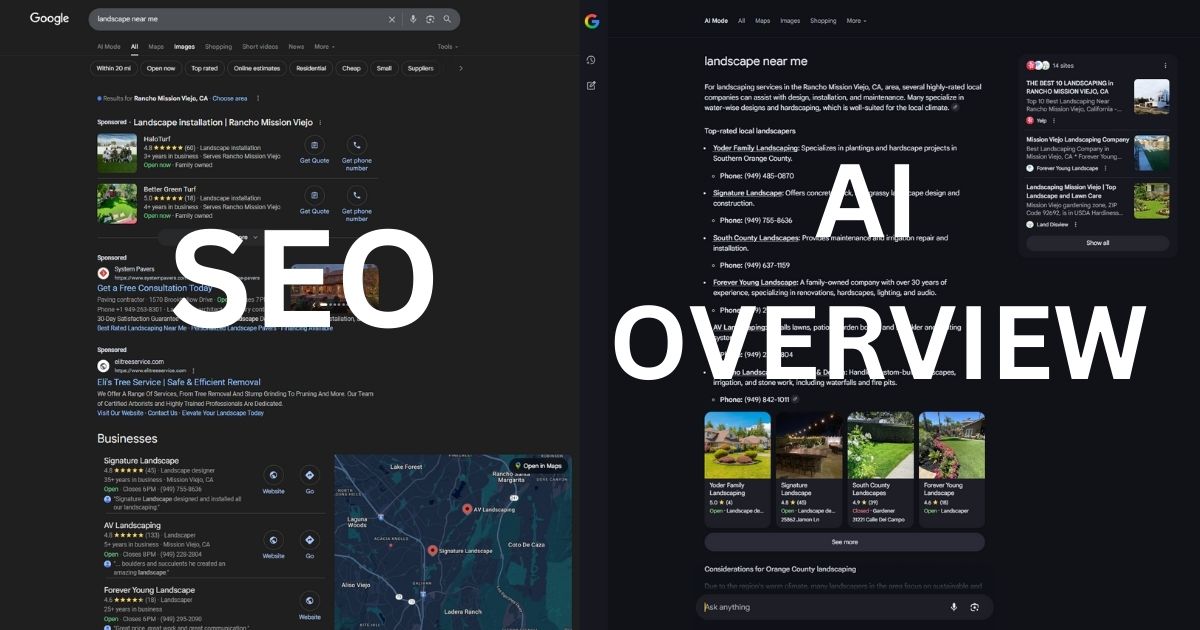Switch to the Short videos tab
This screenshot has height=630, width=1200.
(260, 46)
